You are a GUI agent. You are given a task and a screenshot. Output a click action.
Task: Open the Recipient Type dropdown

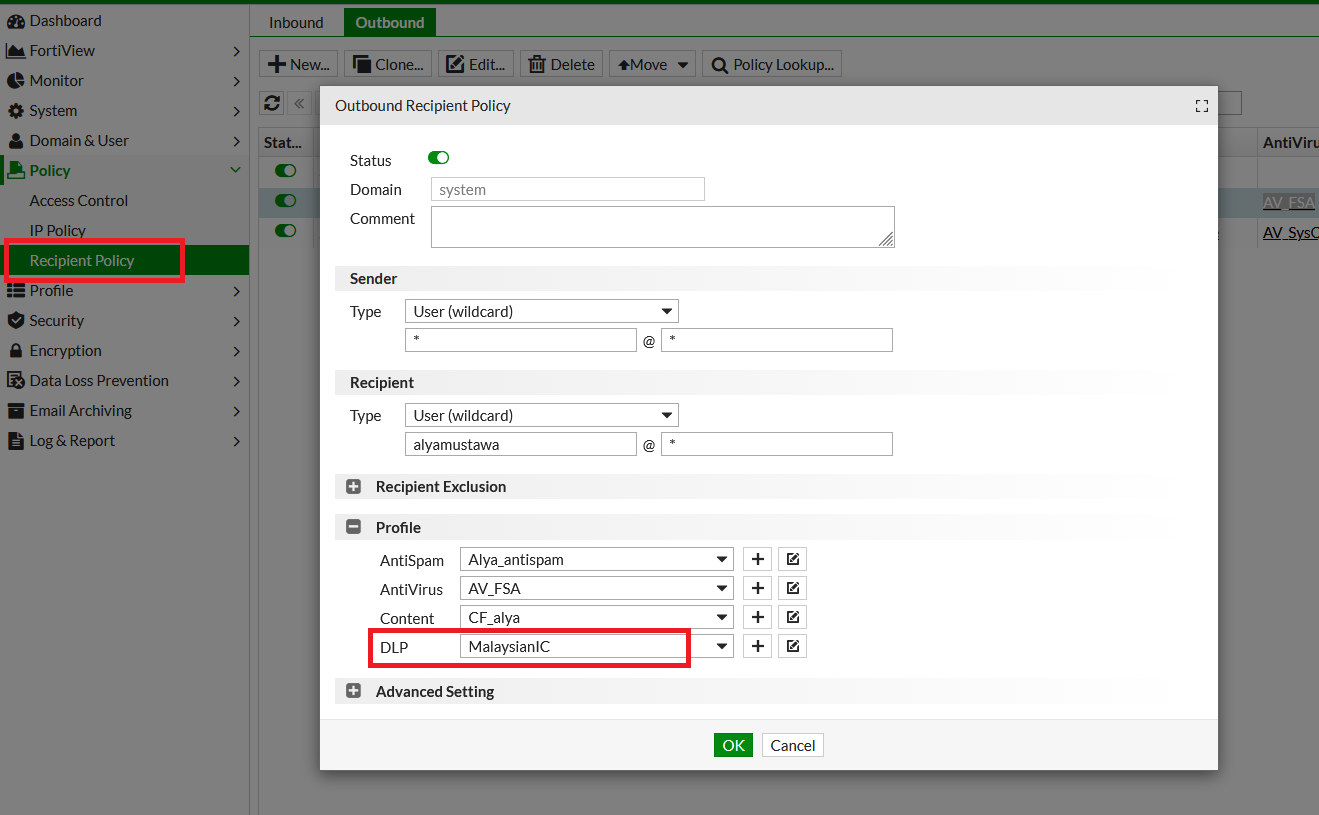(x=542, y=416)
